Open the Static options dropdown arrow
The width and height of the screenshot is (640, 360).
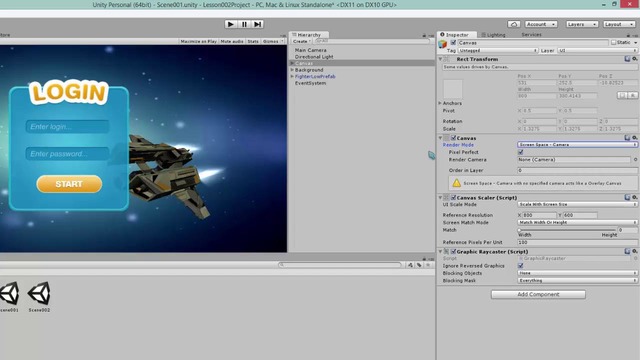(635, 42)
